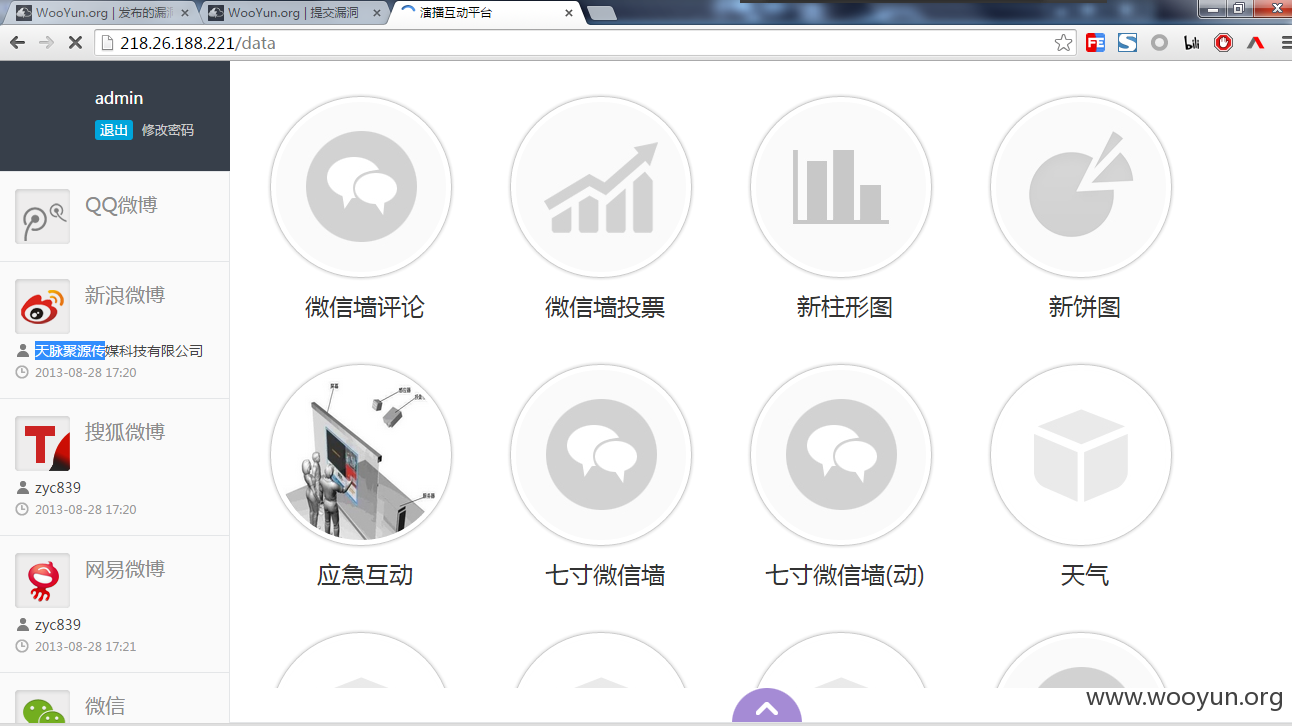Viewport: 1292px width, 726px height.
Task: Click the 2013-08-28 17:20 timestamp under 新浪微博
Action: [x=85, y=373]
